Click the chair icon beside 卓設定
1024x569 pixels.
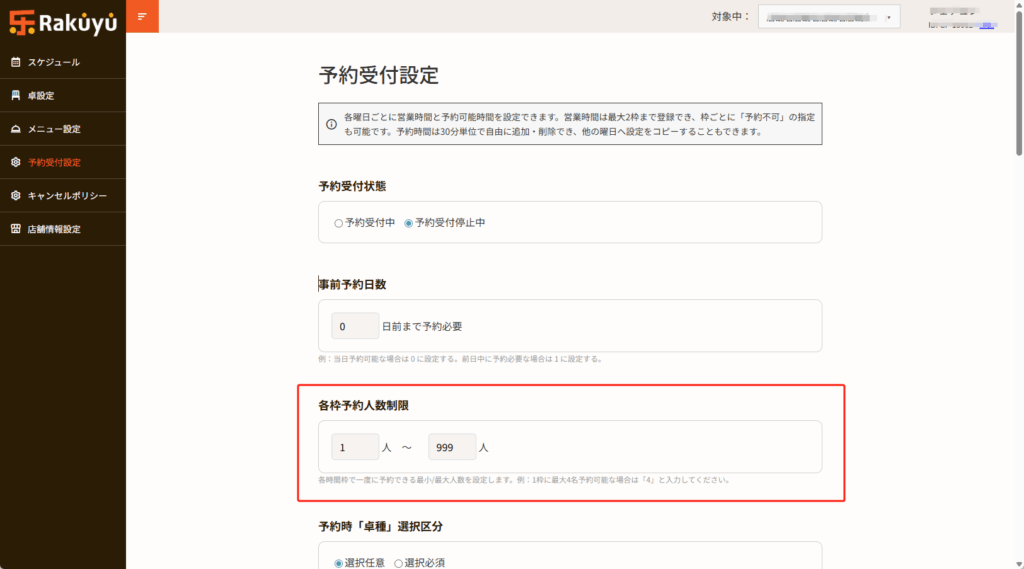[15, 95]
